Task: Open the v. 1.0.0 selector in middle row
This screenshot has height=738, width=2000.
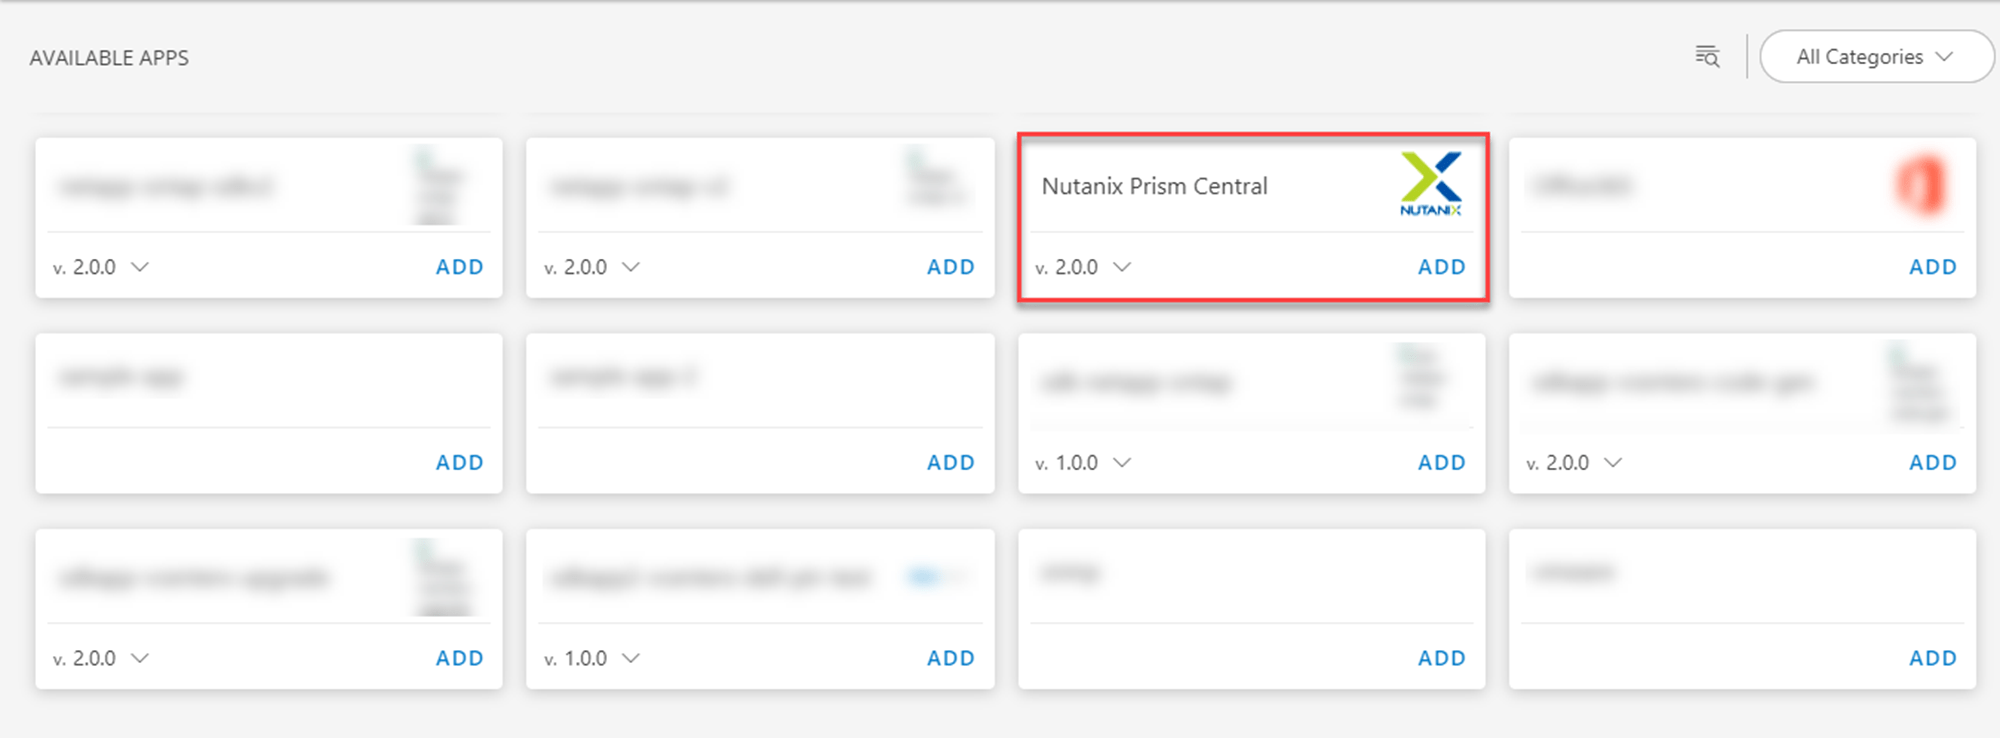Action: coord(1124,462)
